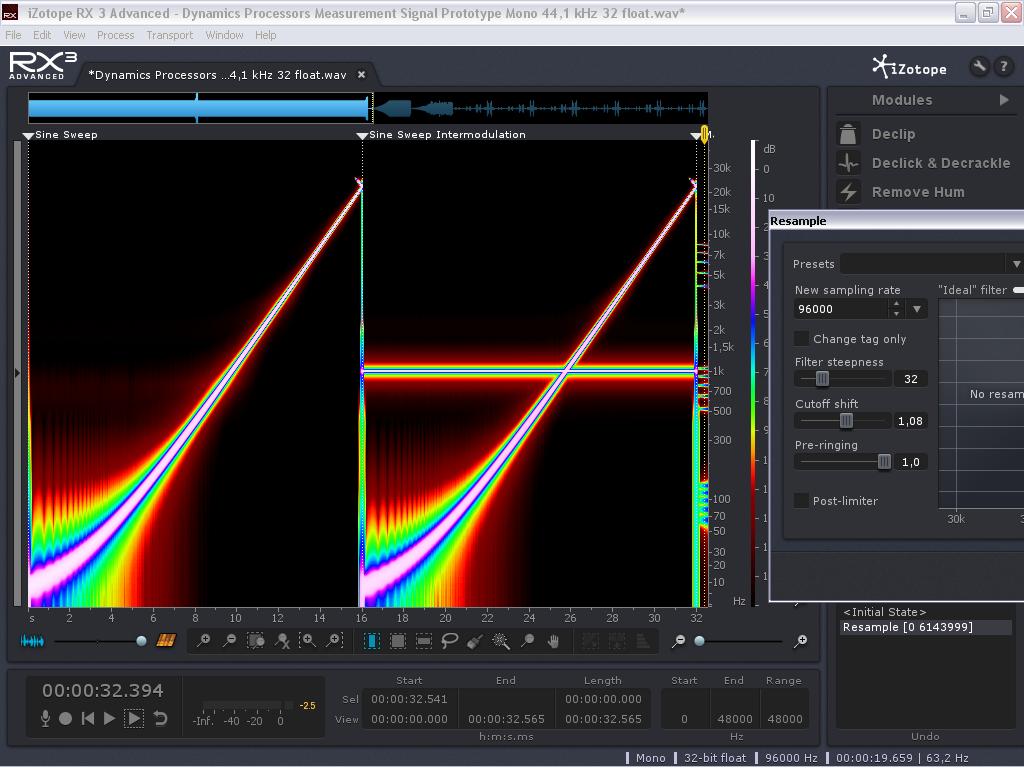Open preferences with the wrench icon
The width and height of the screenshot is (1024, 768).
point(979,67)
